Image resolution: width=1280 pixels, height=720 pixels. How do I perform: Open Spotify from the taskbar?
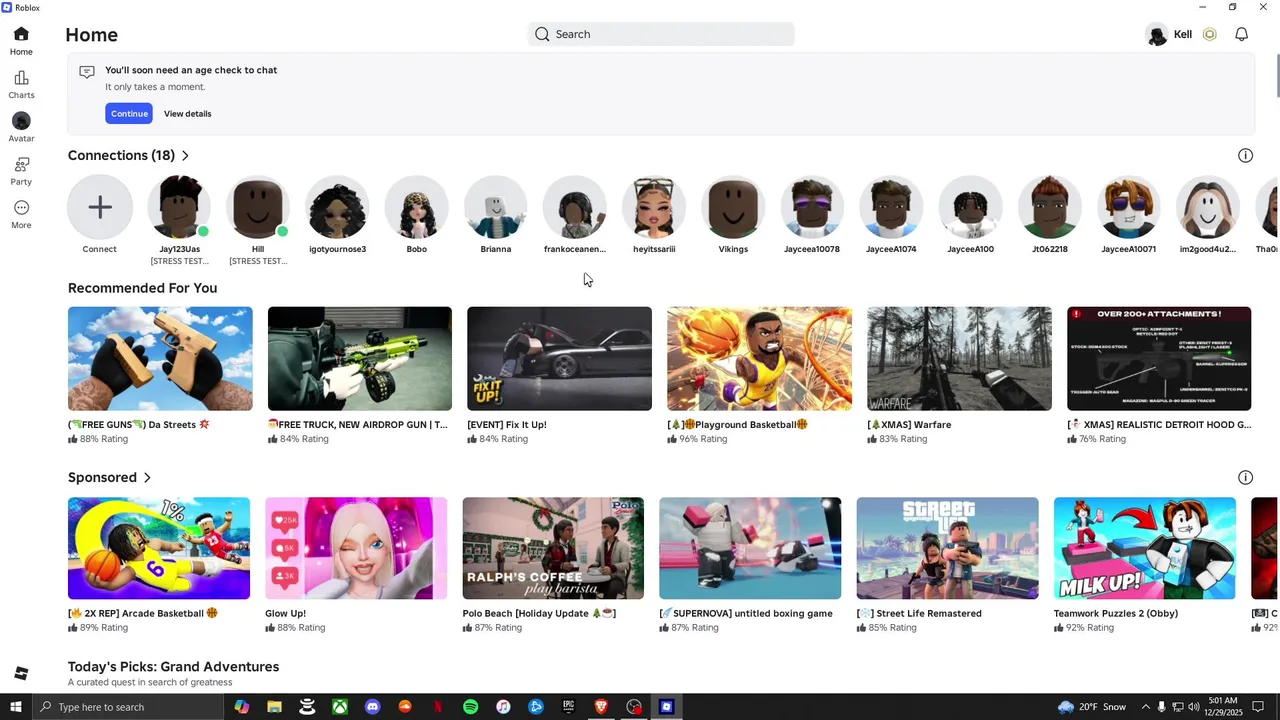coord(470,707)
